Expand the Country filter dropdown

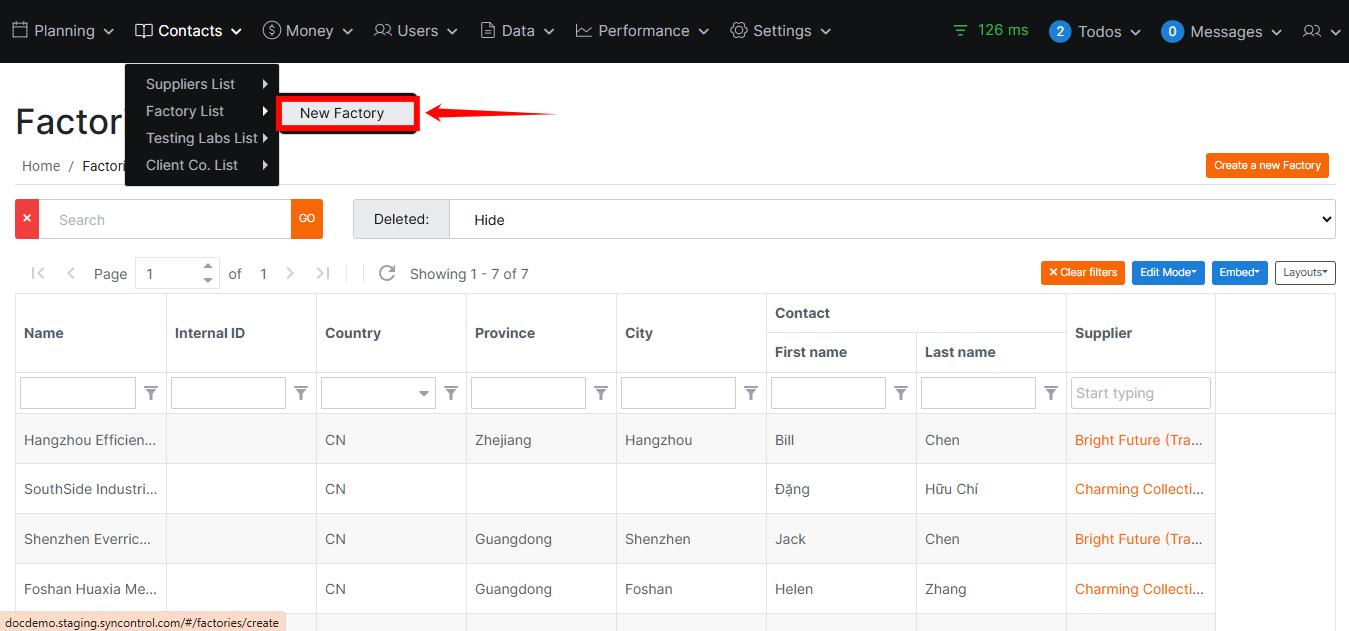coord(424,394)
